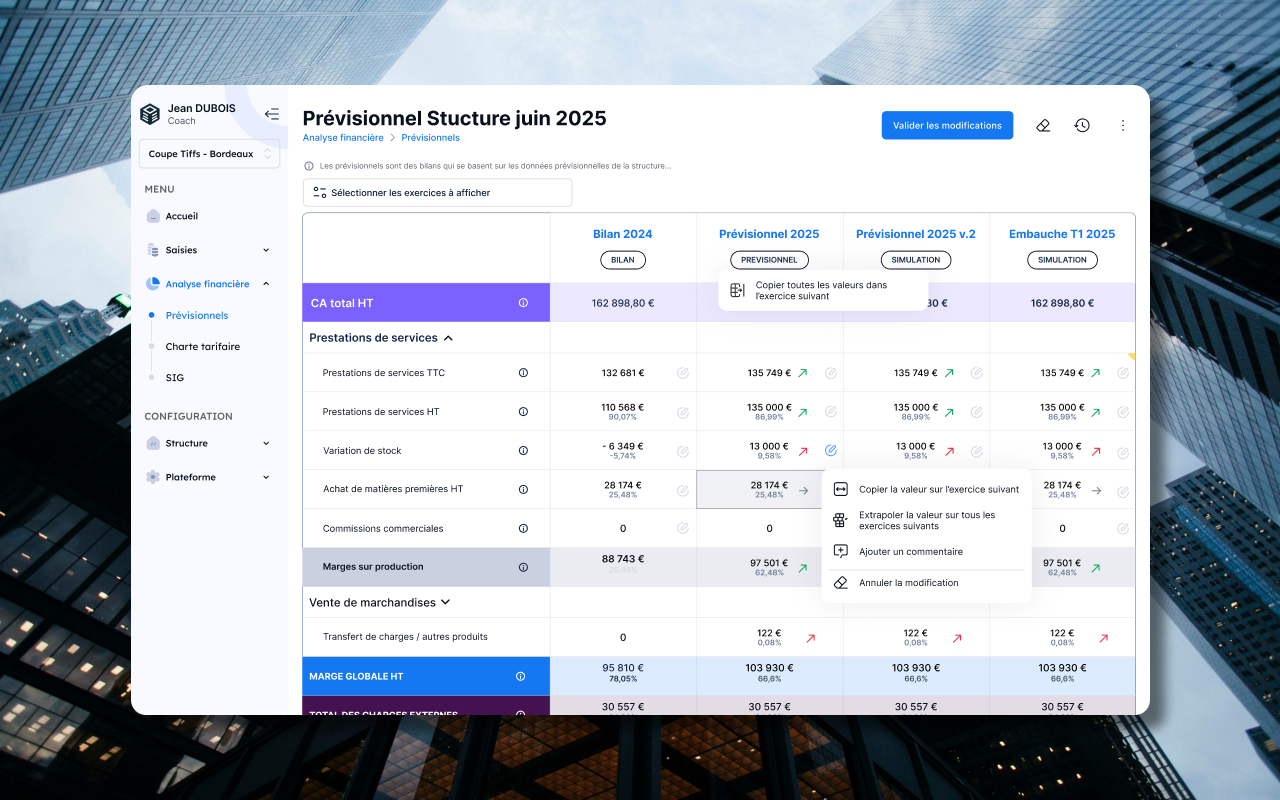Open the Prévisionnel 2025 column header
1280x800 pixels.
769,234
